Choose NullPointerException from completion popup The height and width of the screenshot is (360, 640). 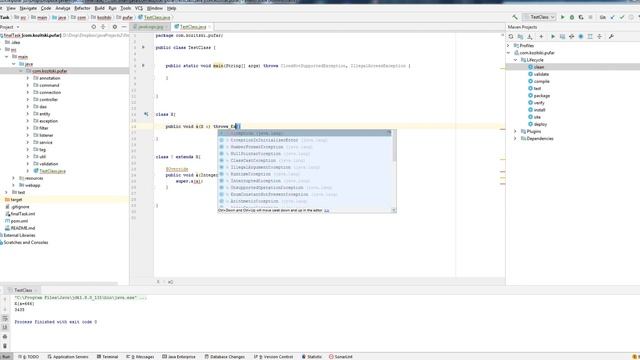coord(304,153)
